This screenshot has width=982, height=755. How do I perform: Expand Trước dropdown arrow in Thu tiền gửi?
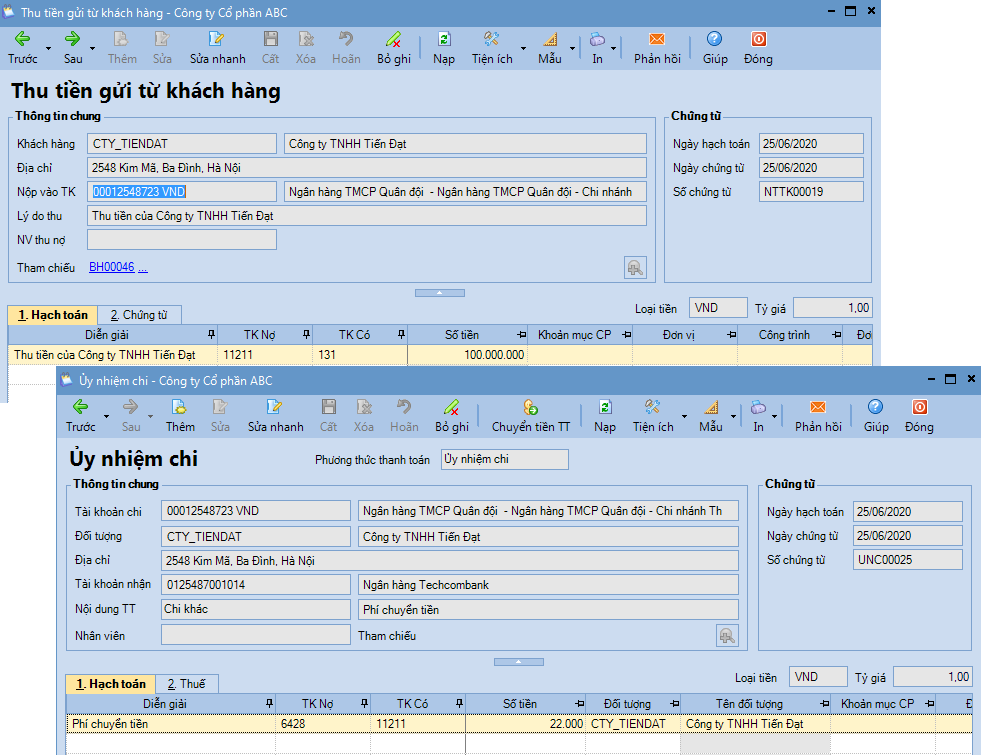(48, 49)
